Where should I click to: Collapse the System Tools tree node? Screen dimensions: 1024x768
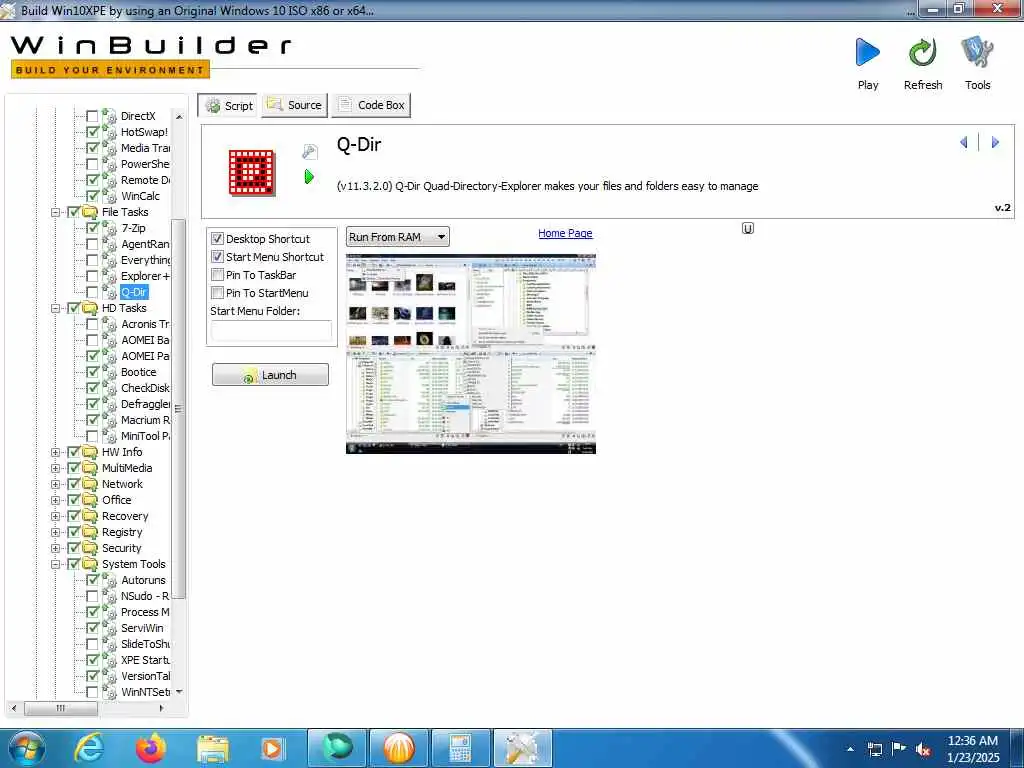point(56,564)
